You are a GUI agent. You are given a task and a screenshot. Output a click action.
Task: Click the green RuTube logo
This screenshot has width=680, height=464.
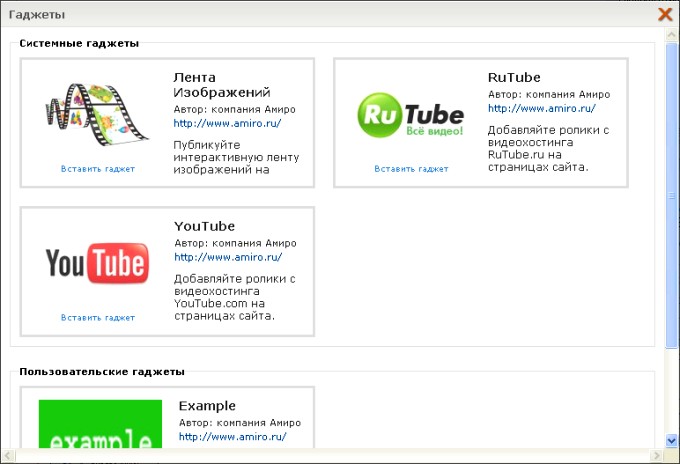[x=411, y=116]
